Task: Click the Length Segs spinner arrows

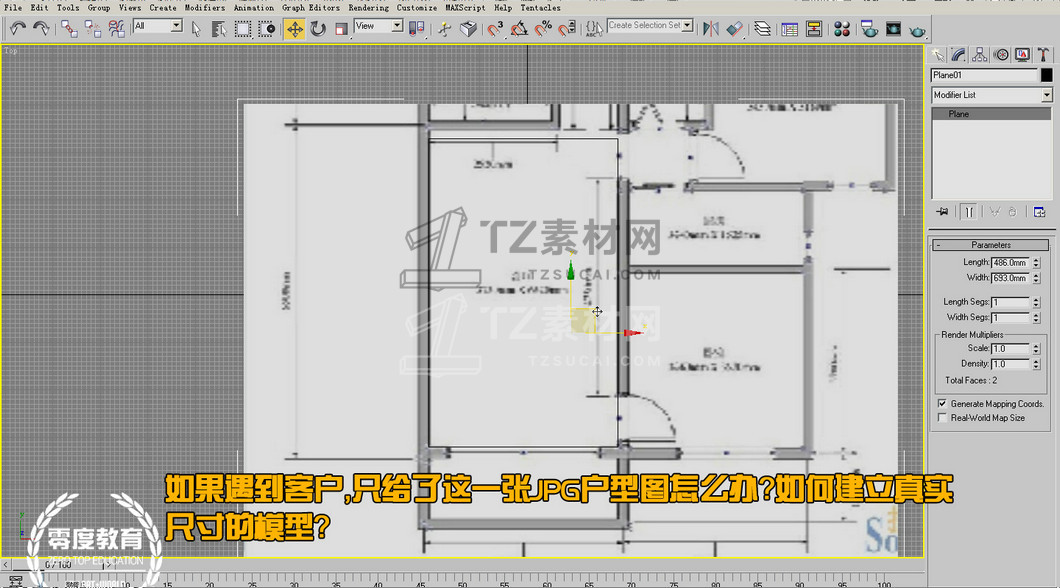Action: pyautogui.click(x=1036, y=302)
